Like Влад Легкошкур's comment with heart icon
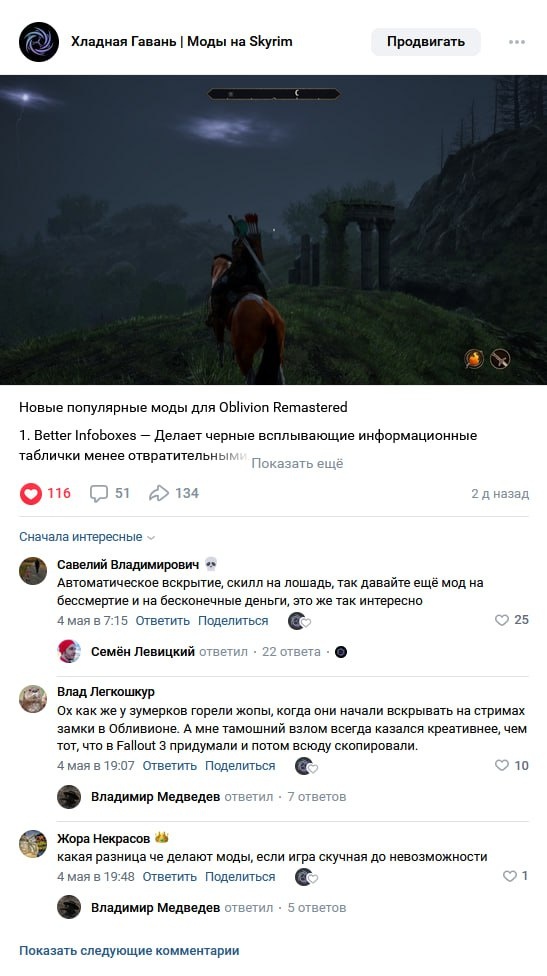This screenshot has height=976, width=547. tap(502, 766)
